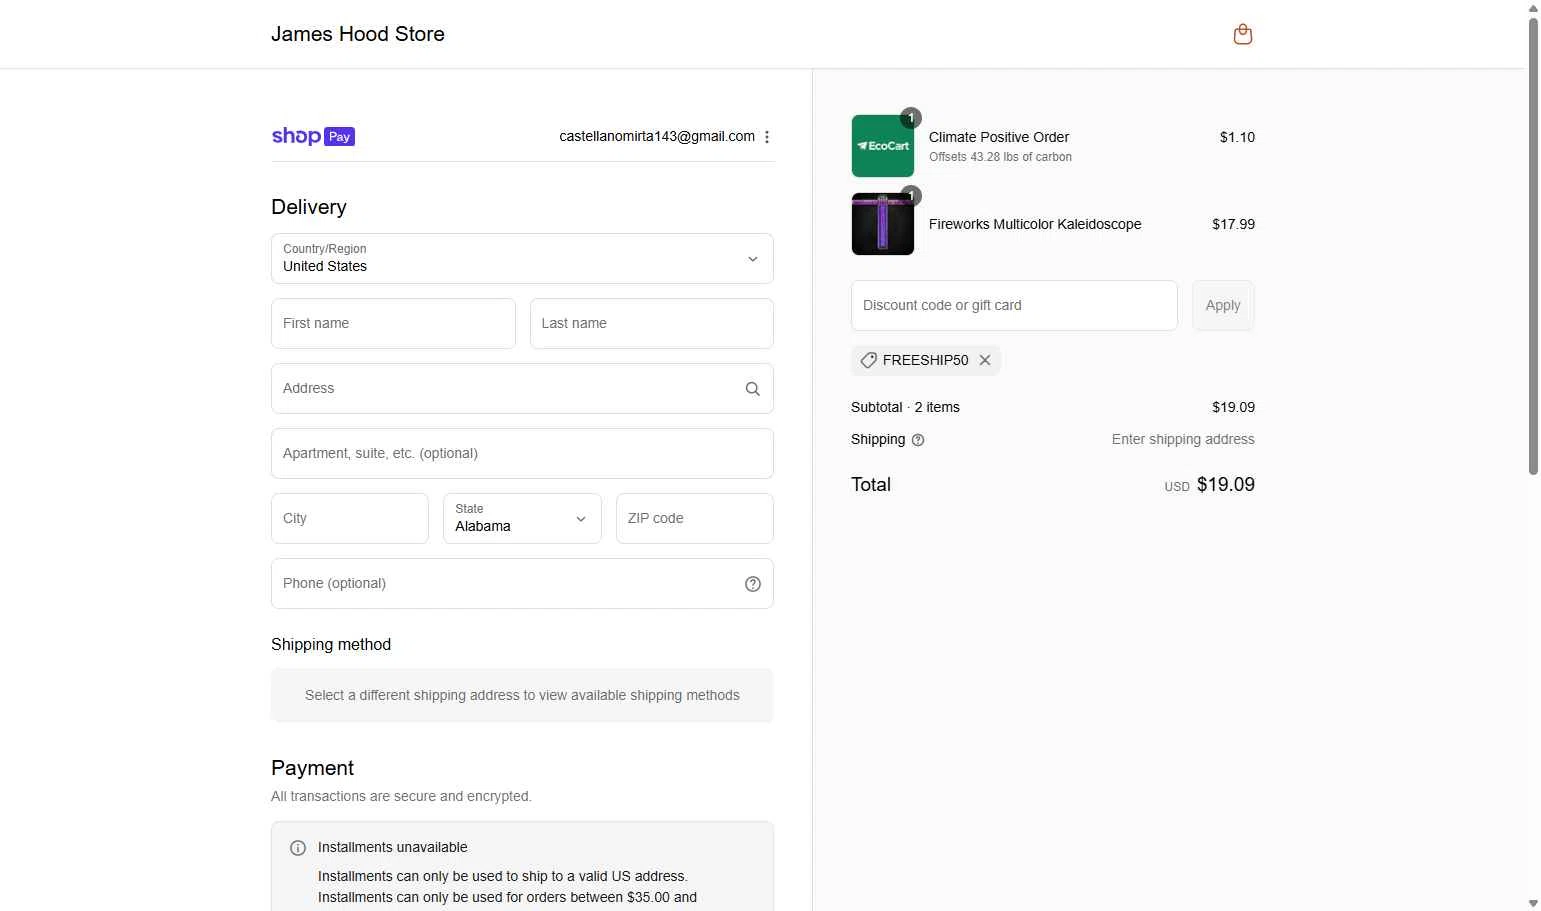Click the Climate Positive Order item name
This screenshot has width=1541, height=911.
point(999,137)
